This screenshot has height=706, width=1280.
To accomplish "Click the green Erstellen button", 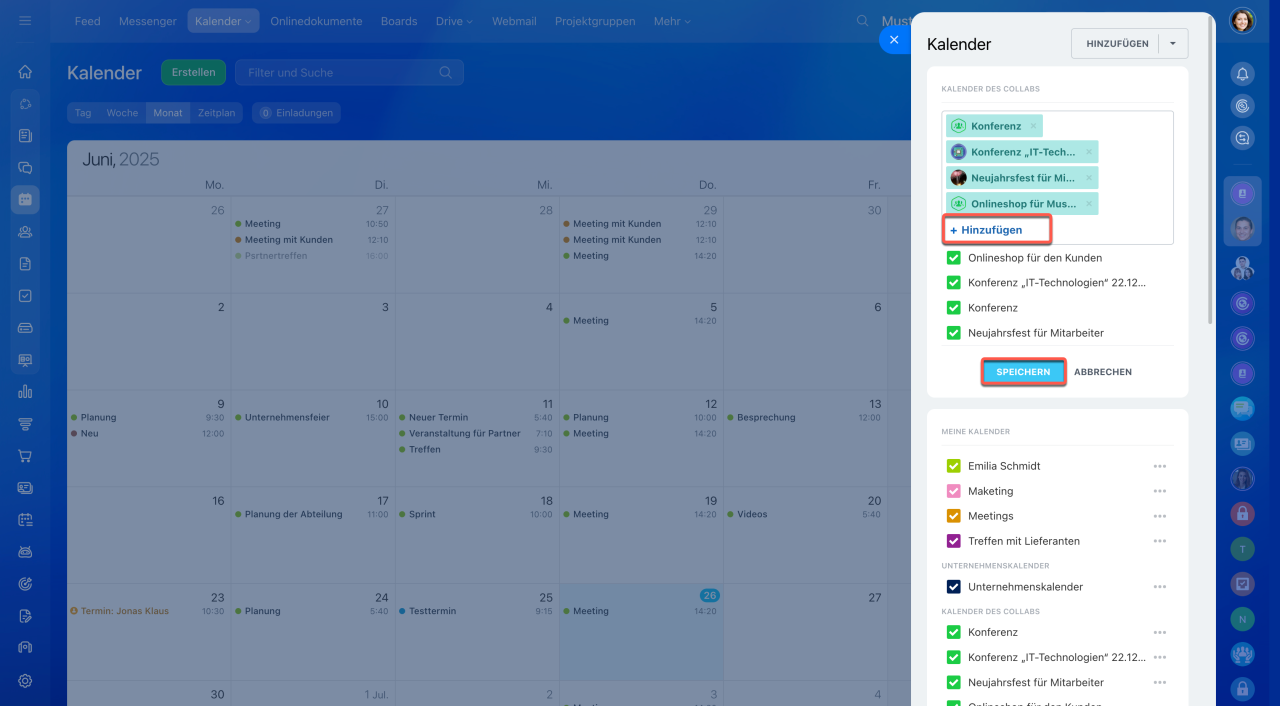I will click(x=193, y=72).
